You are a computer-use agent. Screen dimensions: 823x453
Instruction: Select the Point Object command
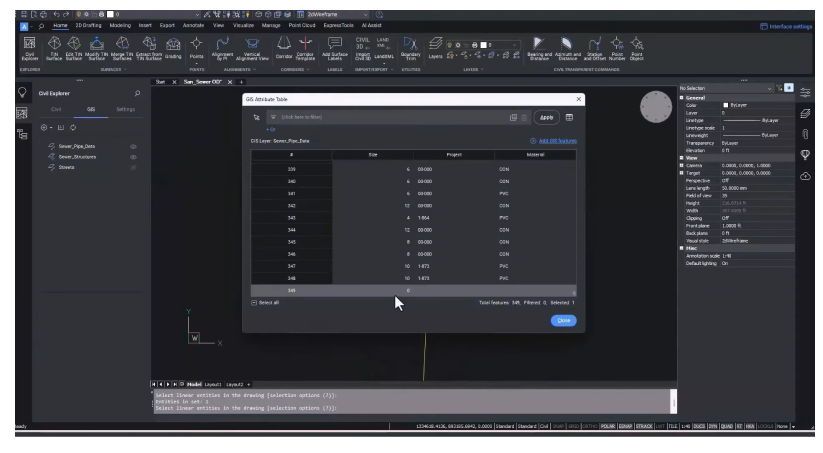637,48
